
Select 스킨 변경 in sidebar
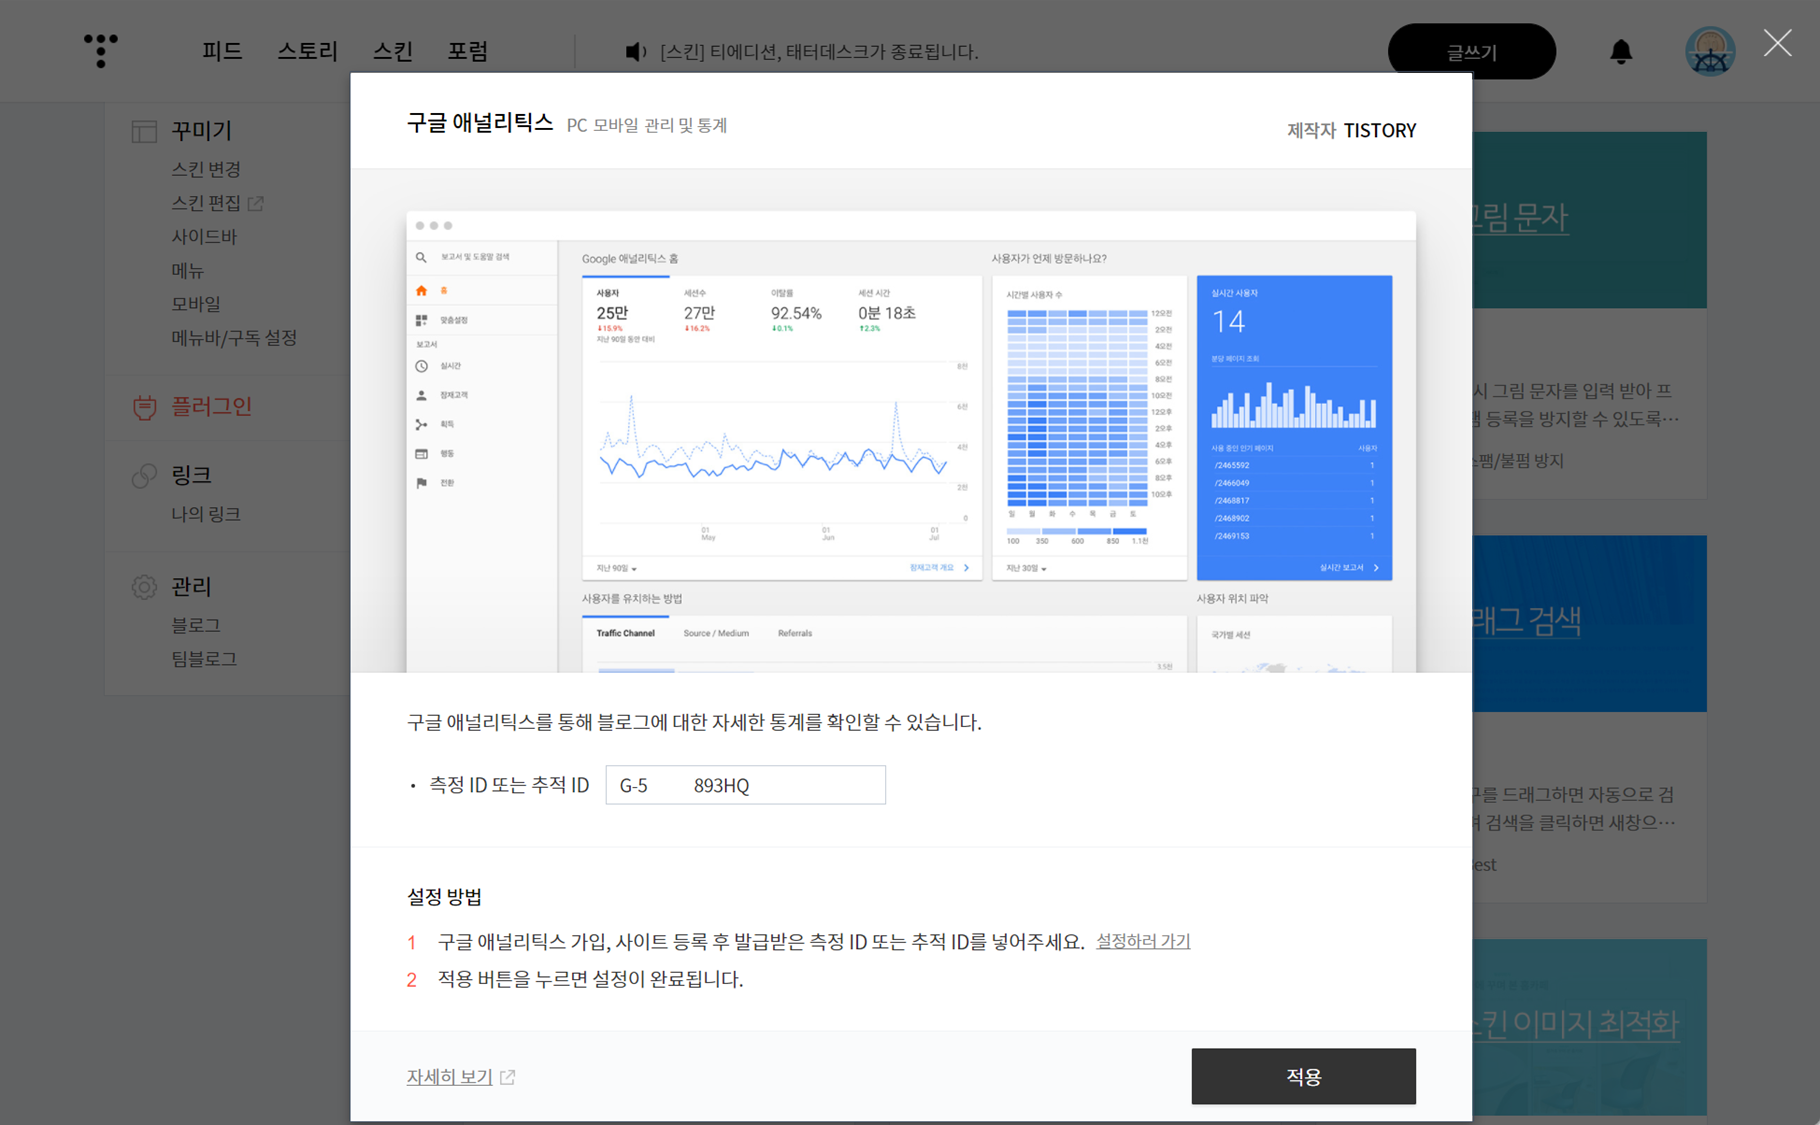tap(206, 169)
